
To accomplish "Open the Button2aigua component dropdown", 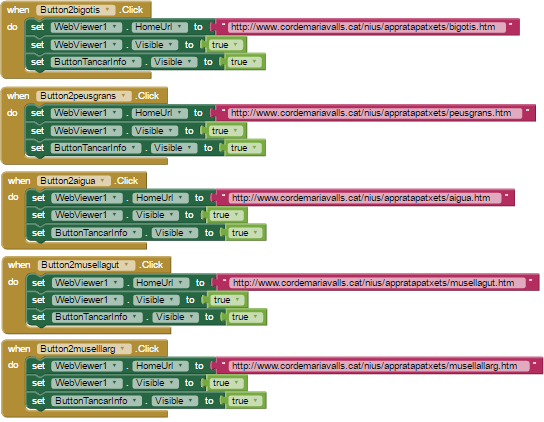I will 74,181.
